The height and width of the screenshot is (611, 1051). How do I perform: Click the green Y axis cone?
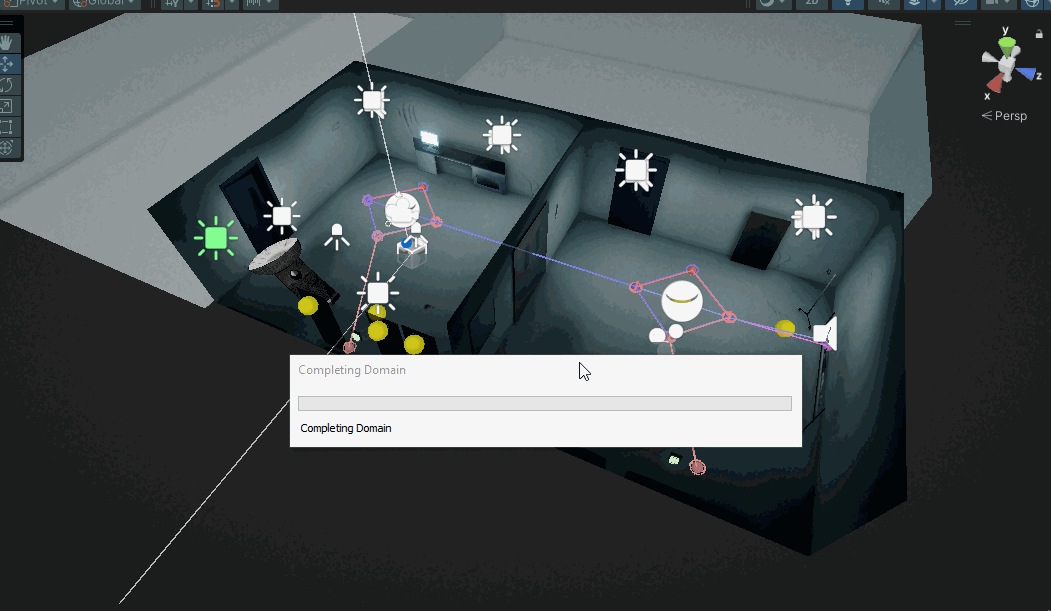pyautogui.click(x=1006, y=44)
